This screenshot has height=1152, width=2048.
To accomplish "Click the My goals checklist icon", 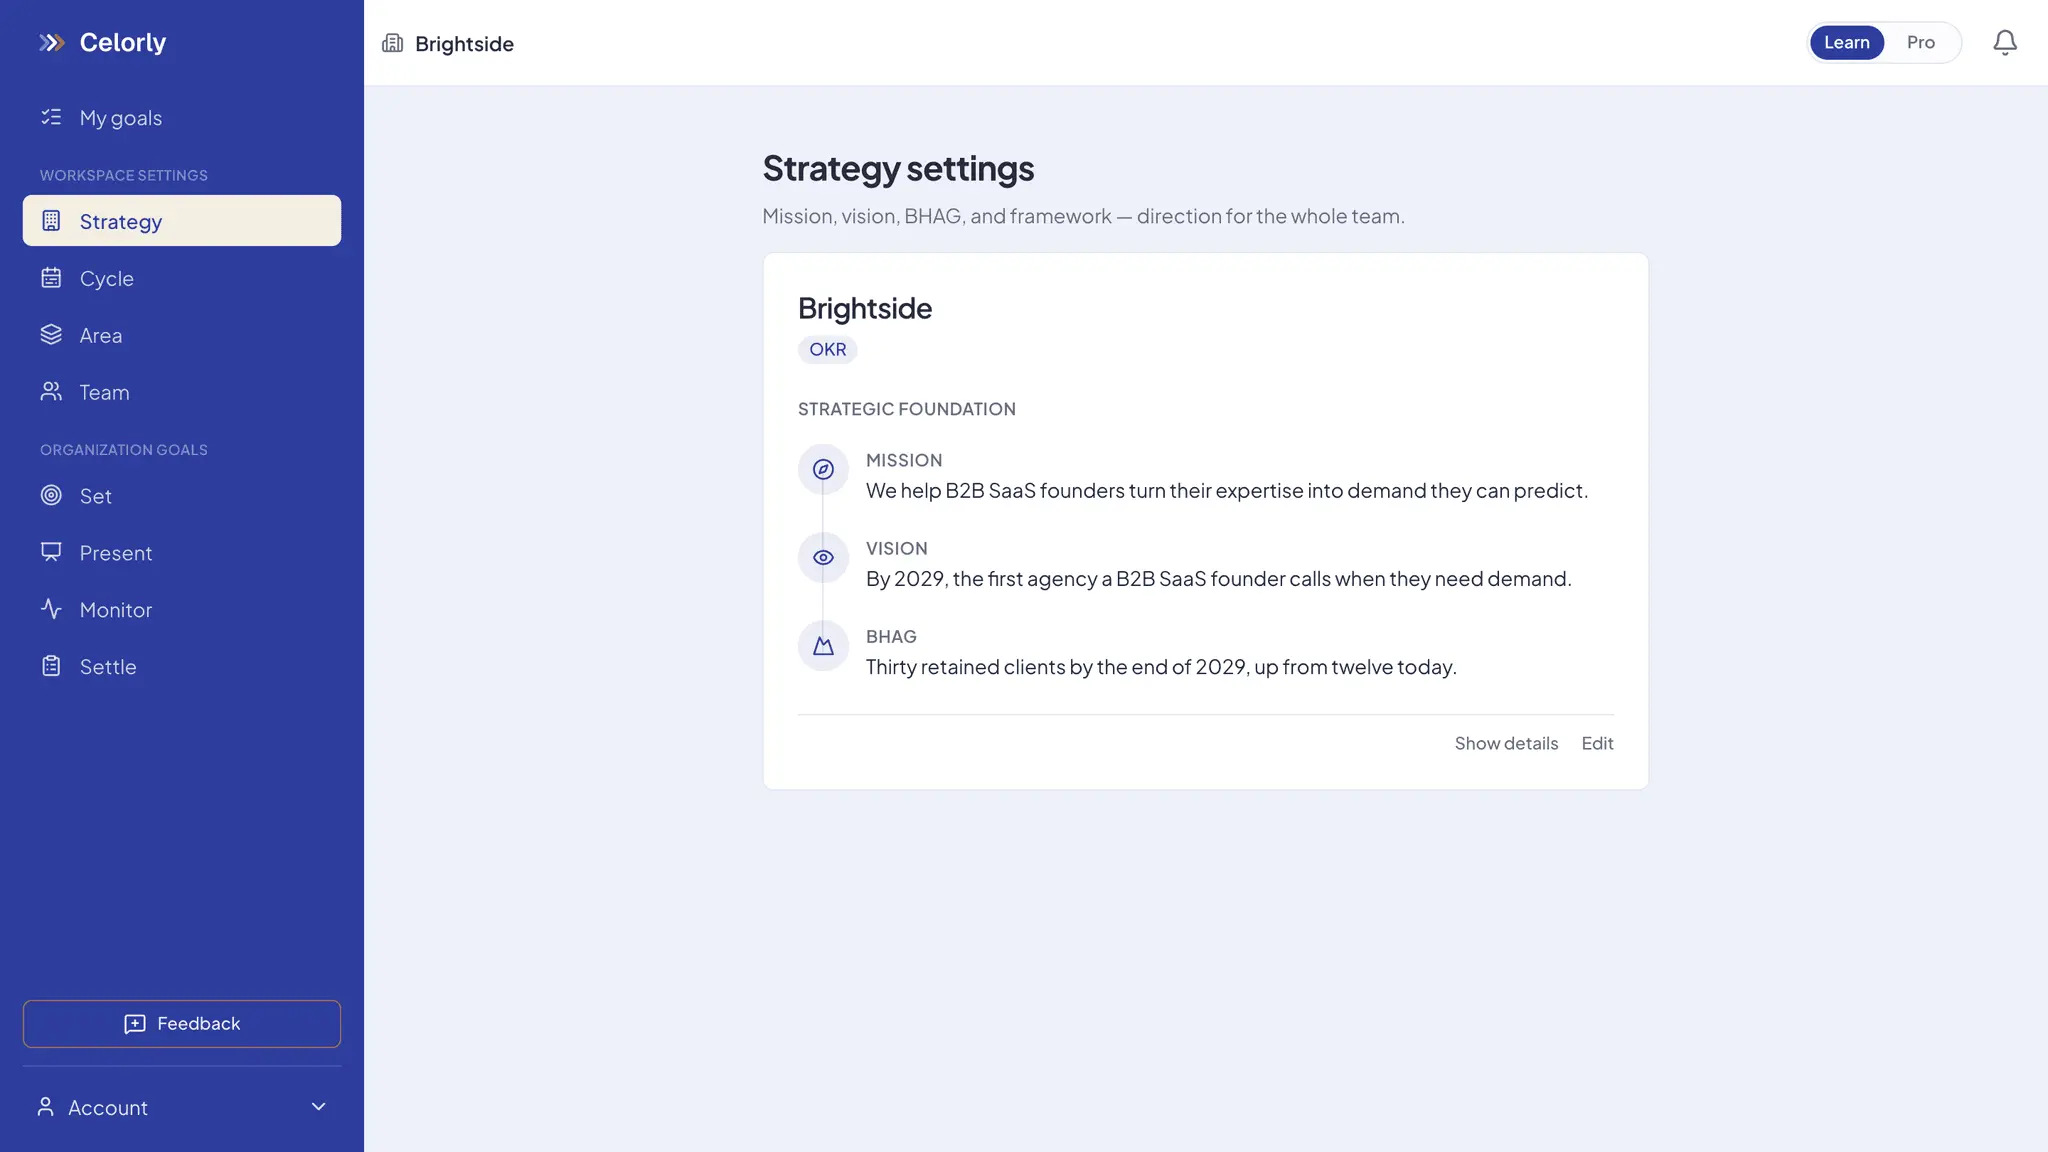I will pyautogui.click(x=51, y=117).
